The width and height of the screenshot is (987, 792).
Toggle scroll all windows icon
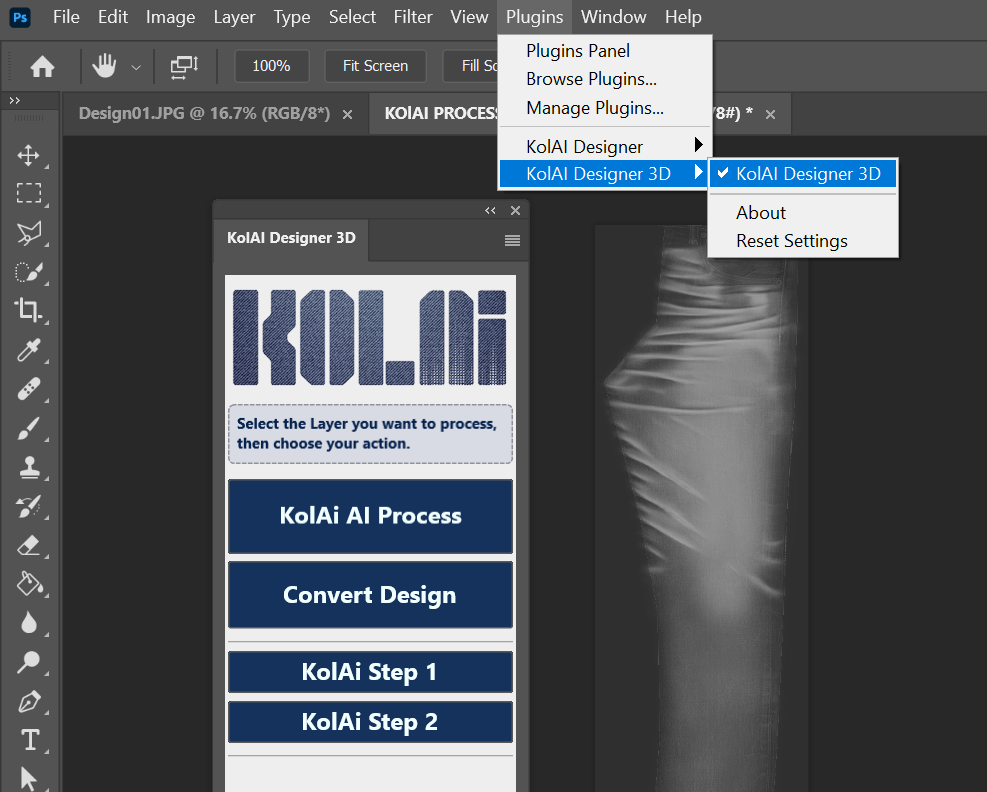(184, 66)
